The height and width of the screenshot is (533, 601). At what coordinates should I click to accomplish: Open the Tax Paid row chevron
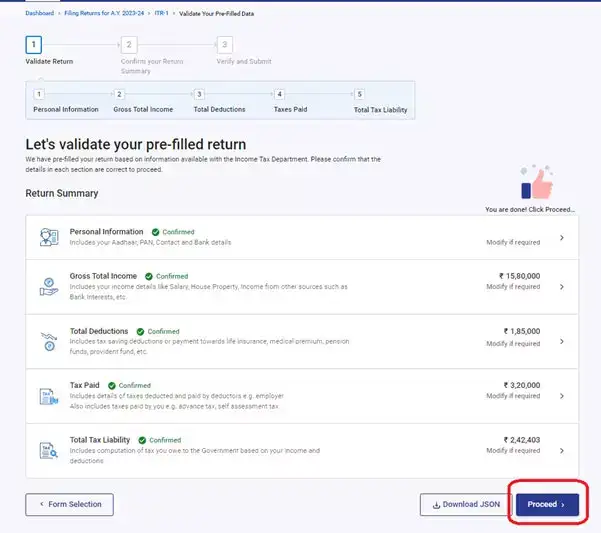(x=562, y=396)
